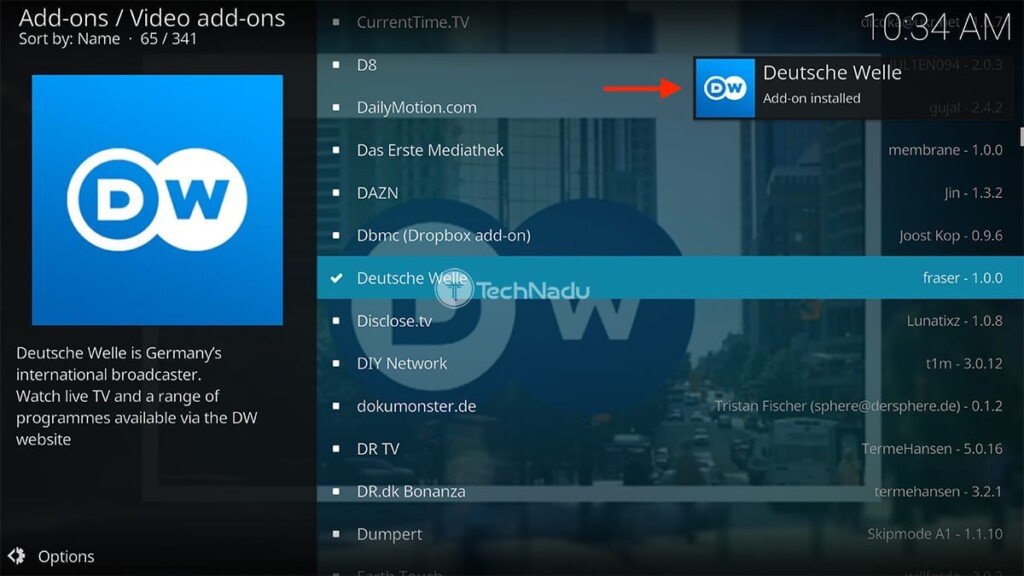Click the 'Jin - 1.3.2' version label
1024x576 pixels.
tap(973, 193)
